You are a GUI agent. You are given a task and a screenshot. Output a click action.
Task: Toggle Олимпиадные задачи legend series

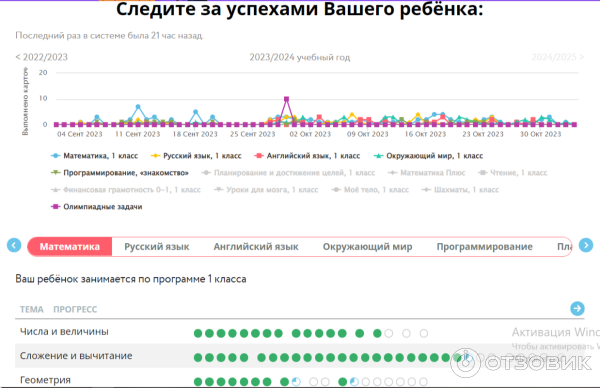click(x=97, y=207)
